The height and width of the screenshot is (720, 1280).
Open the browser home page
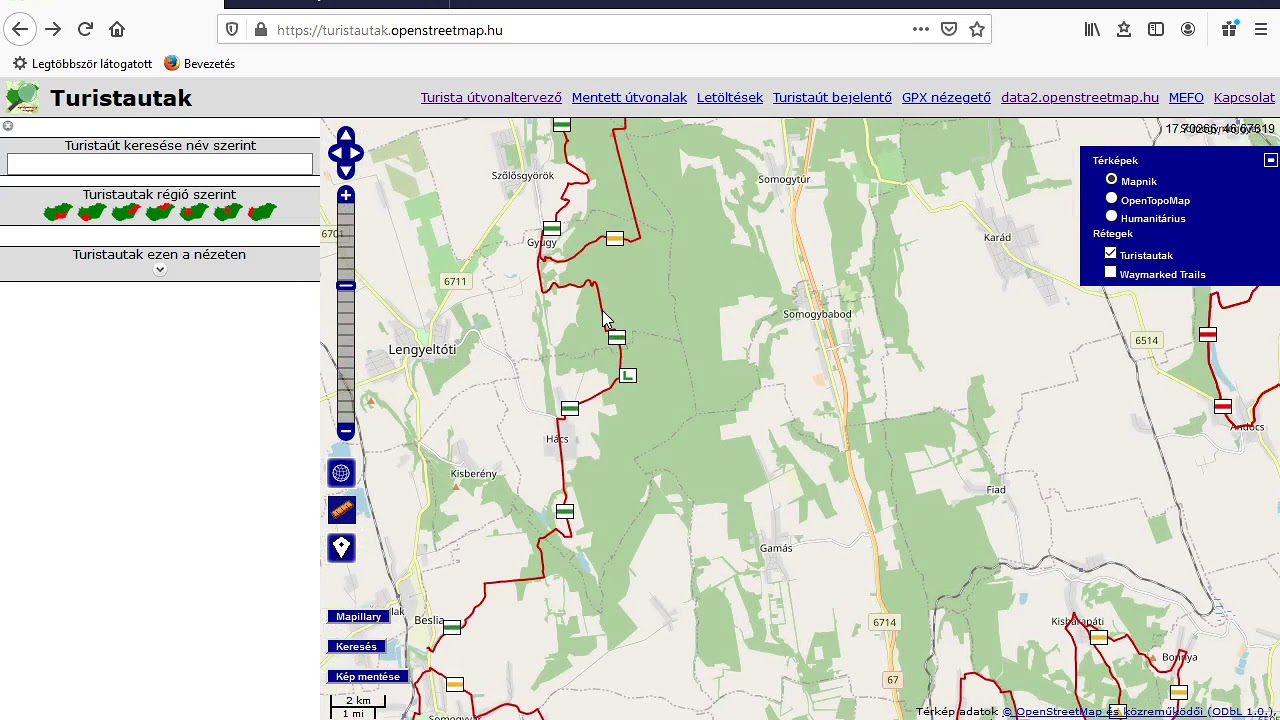(117, 30)
